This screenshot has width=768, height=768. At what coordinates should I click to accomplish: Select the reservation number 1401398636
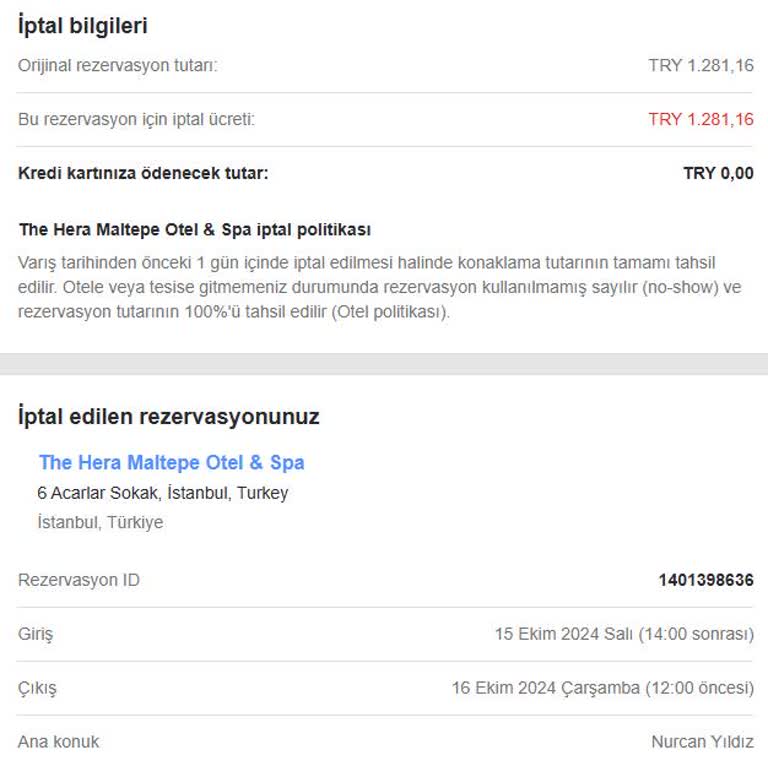coord(705,580)
